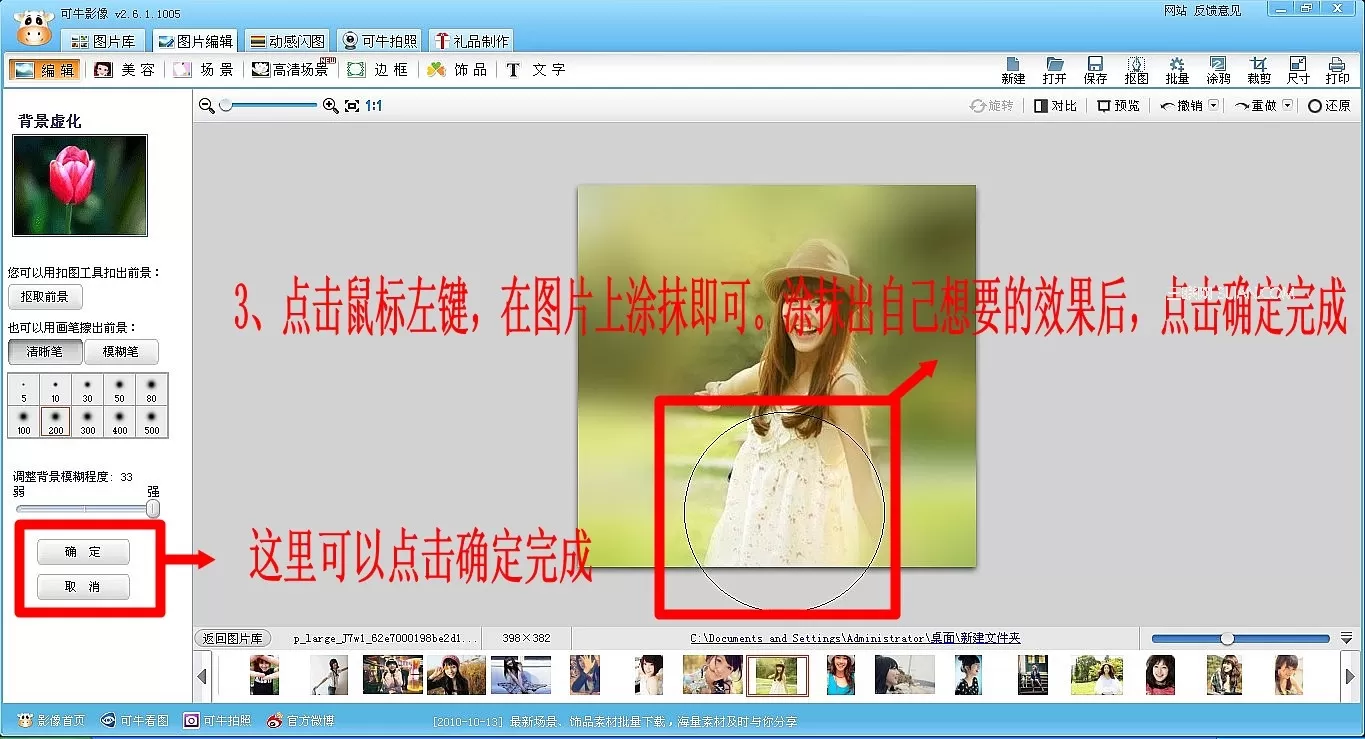
Task: Click the 新建 (New) toolbar icon
Action: 1013,70
